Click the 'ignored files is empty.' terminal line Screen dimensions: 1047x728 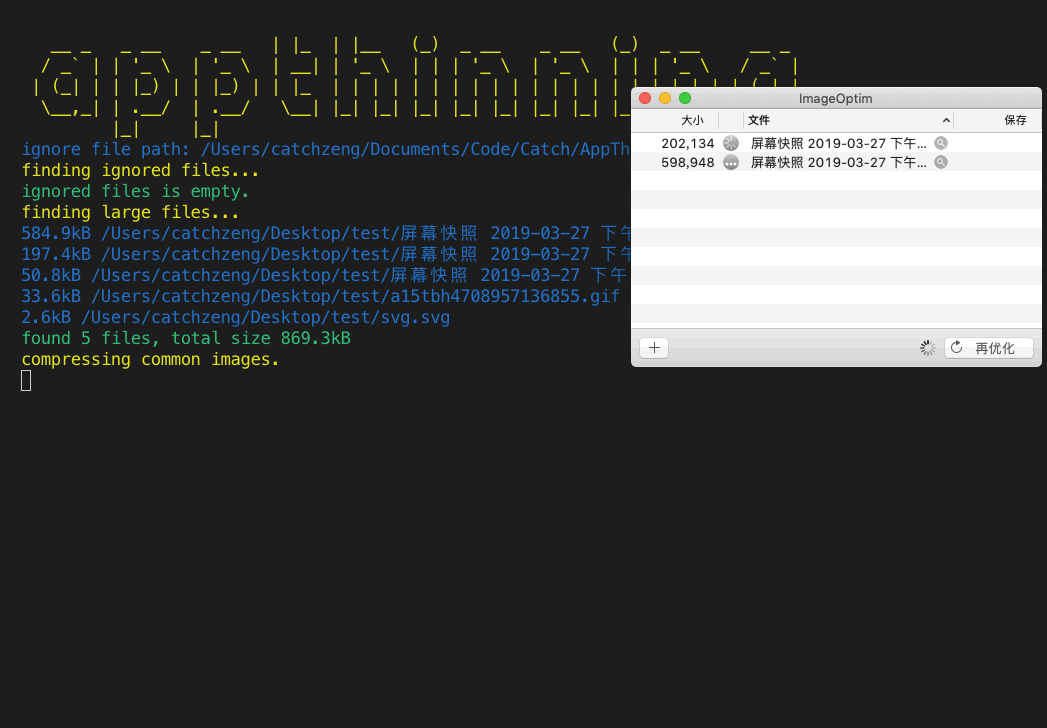point(136,191)
